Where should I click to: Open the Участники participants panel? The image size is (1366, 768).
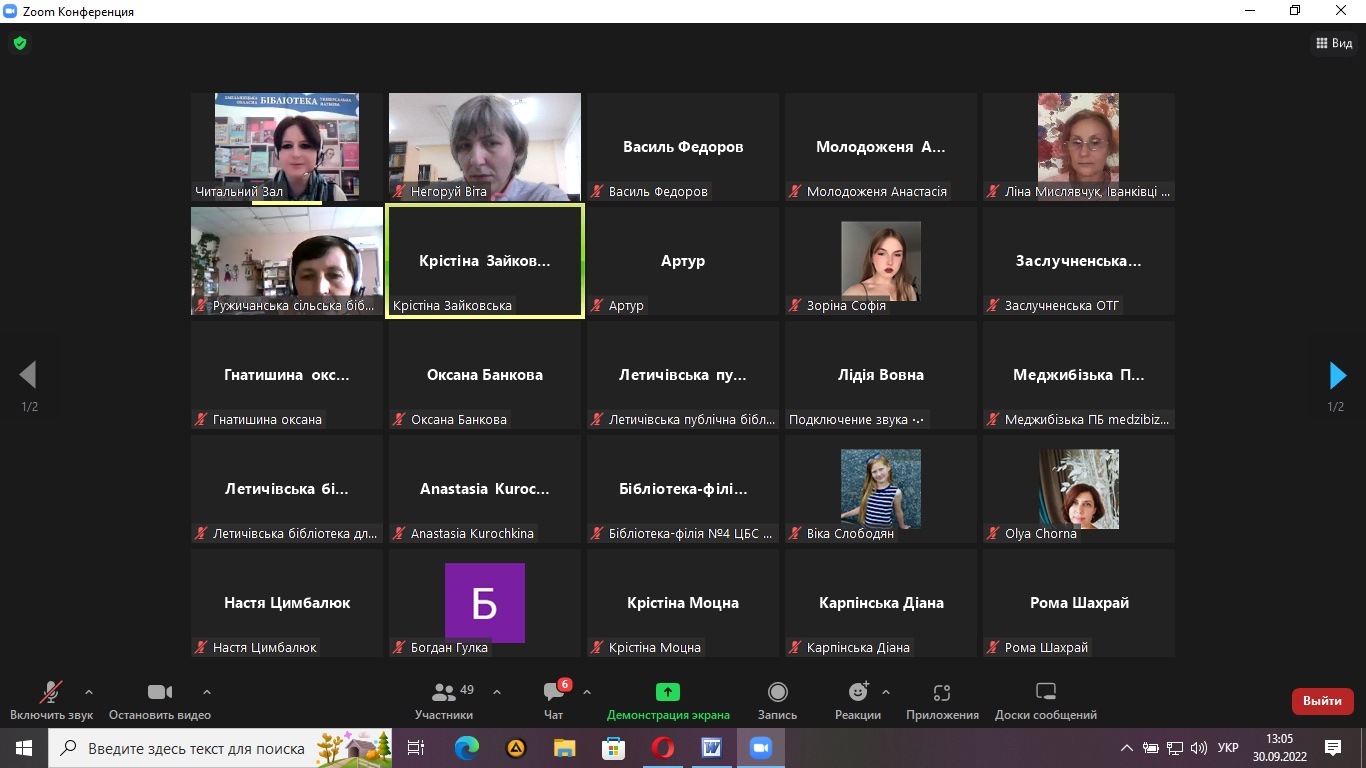(444, 700)
